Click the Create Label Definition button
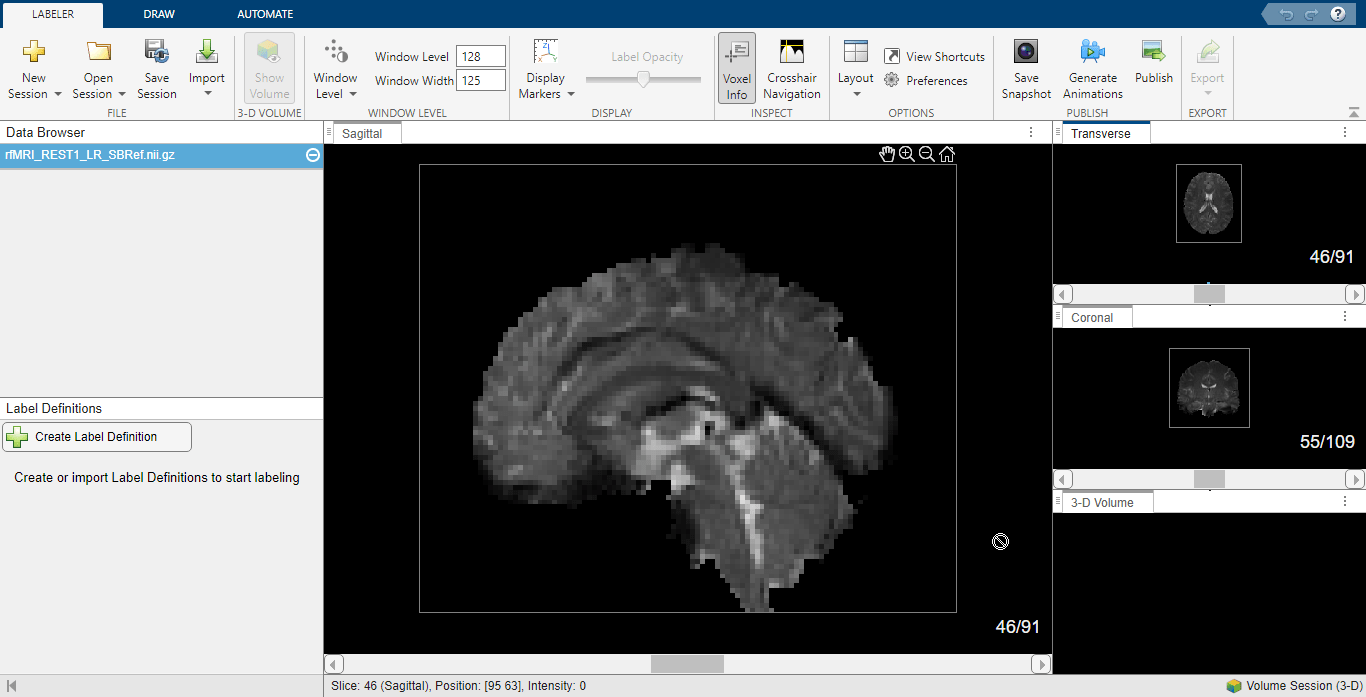This screenshot has width=1366, height=697. (x=96, y=436)
